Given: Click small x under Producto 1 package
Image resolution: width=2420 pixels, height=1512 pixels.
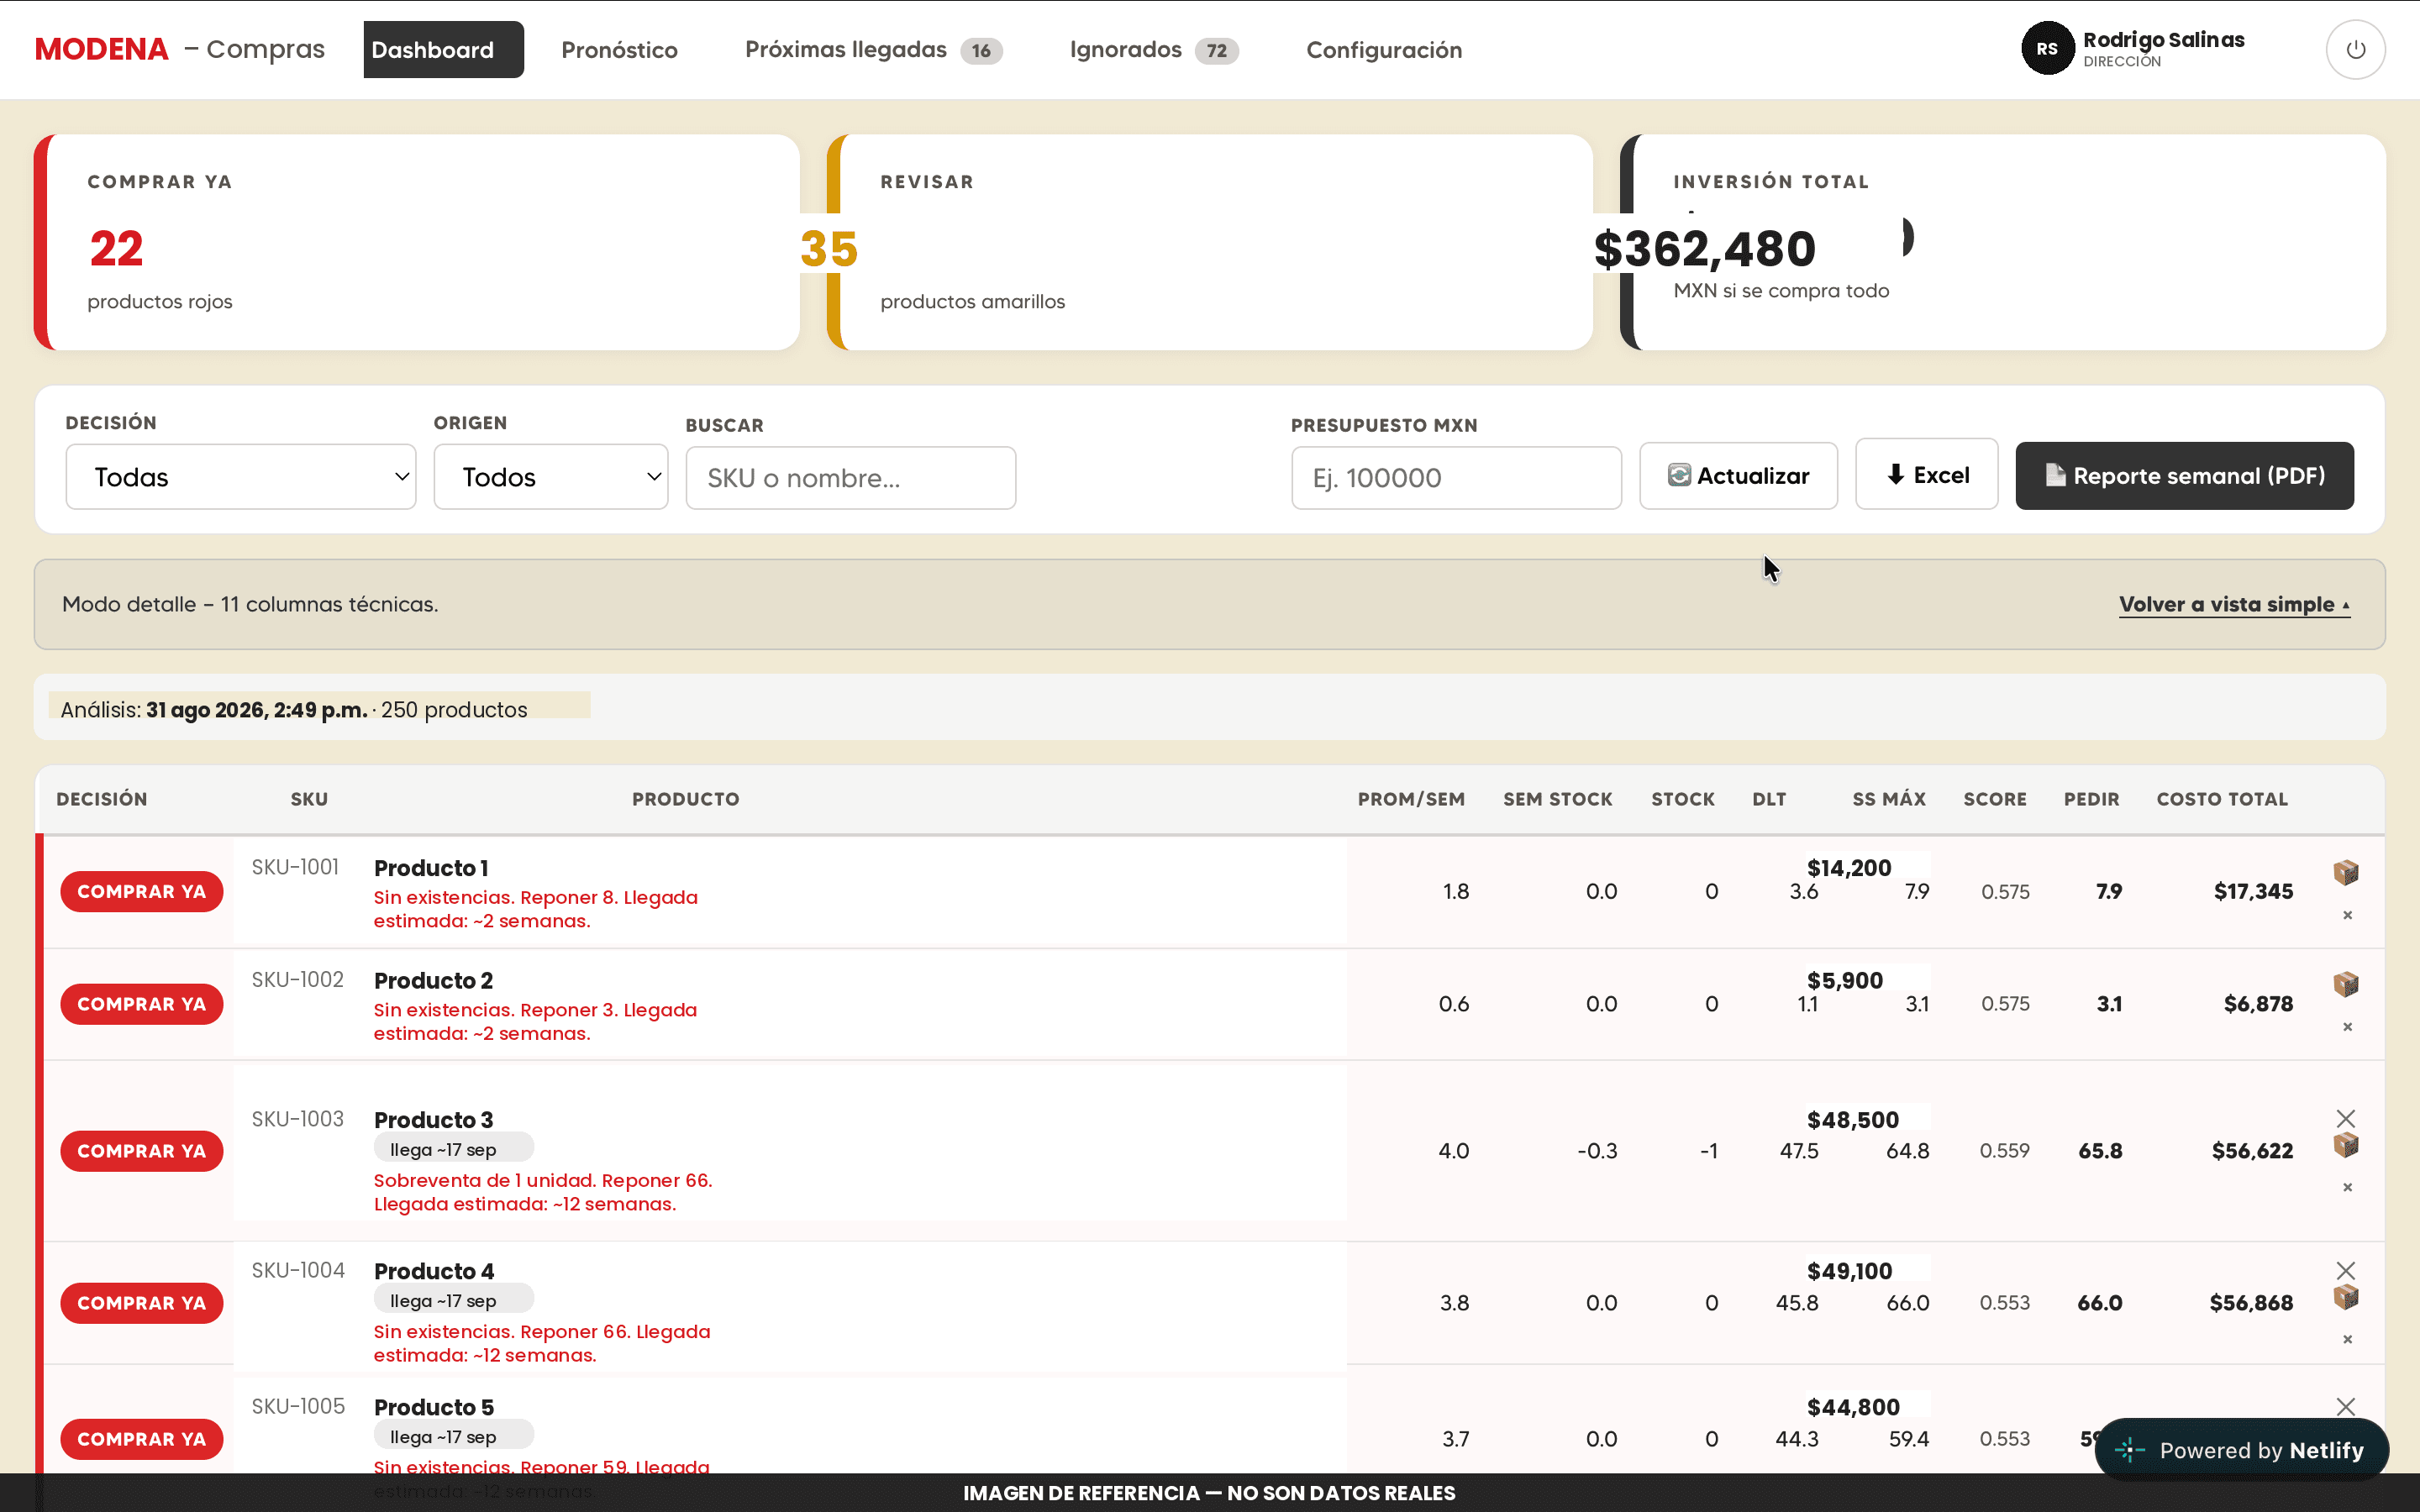Looking at the screenshot, I should 2347,915.
